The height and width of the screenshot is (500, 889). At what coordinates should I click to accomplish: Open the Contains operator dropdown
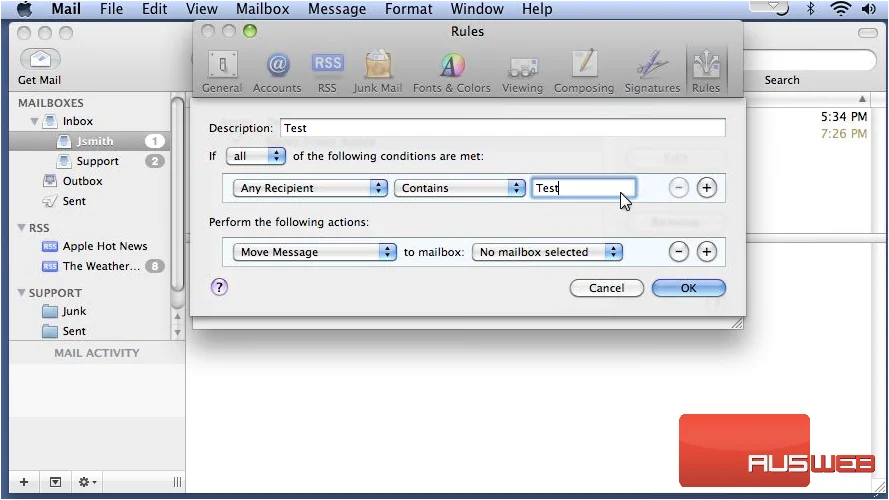(x=460, y=188)
